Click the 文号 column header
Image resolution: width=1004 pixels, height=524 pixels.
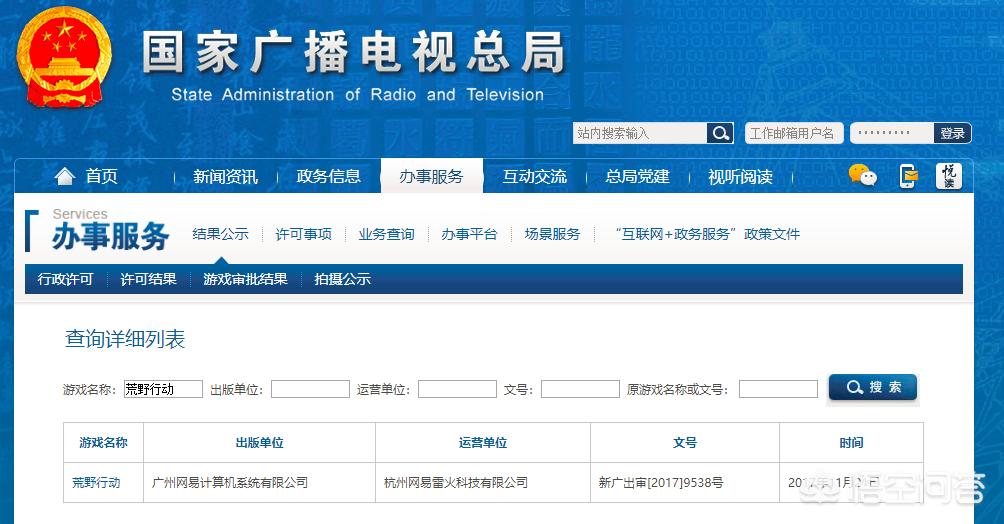pyautogui.click(x=684, y=443)
